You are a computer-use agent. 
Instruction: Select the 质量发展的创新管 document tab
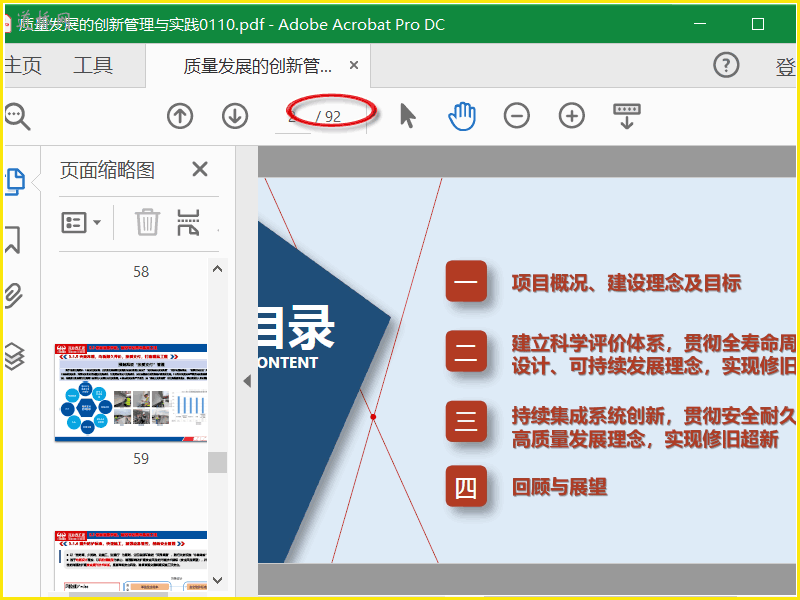click(257, 66)
